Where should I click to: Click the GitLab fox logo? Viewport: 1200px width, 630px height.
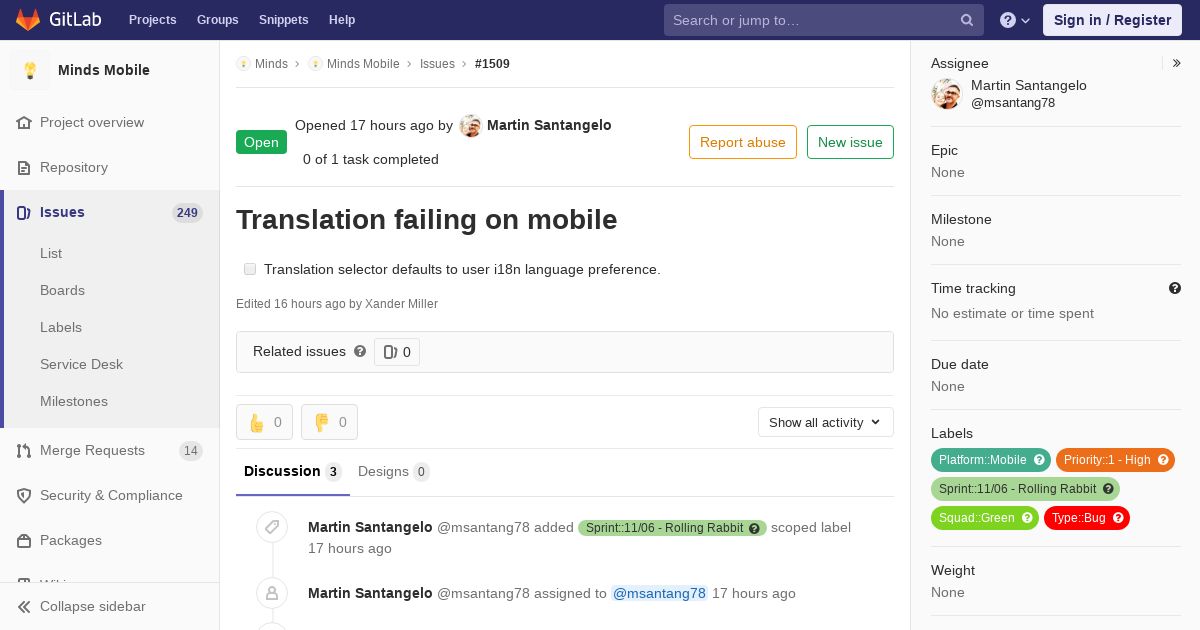pos(28,20)
